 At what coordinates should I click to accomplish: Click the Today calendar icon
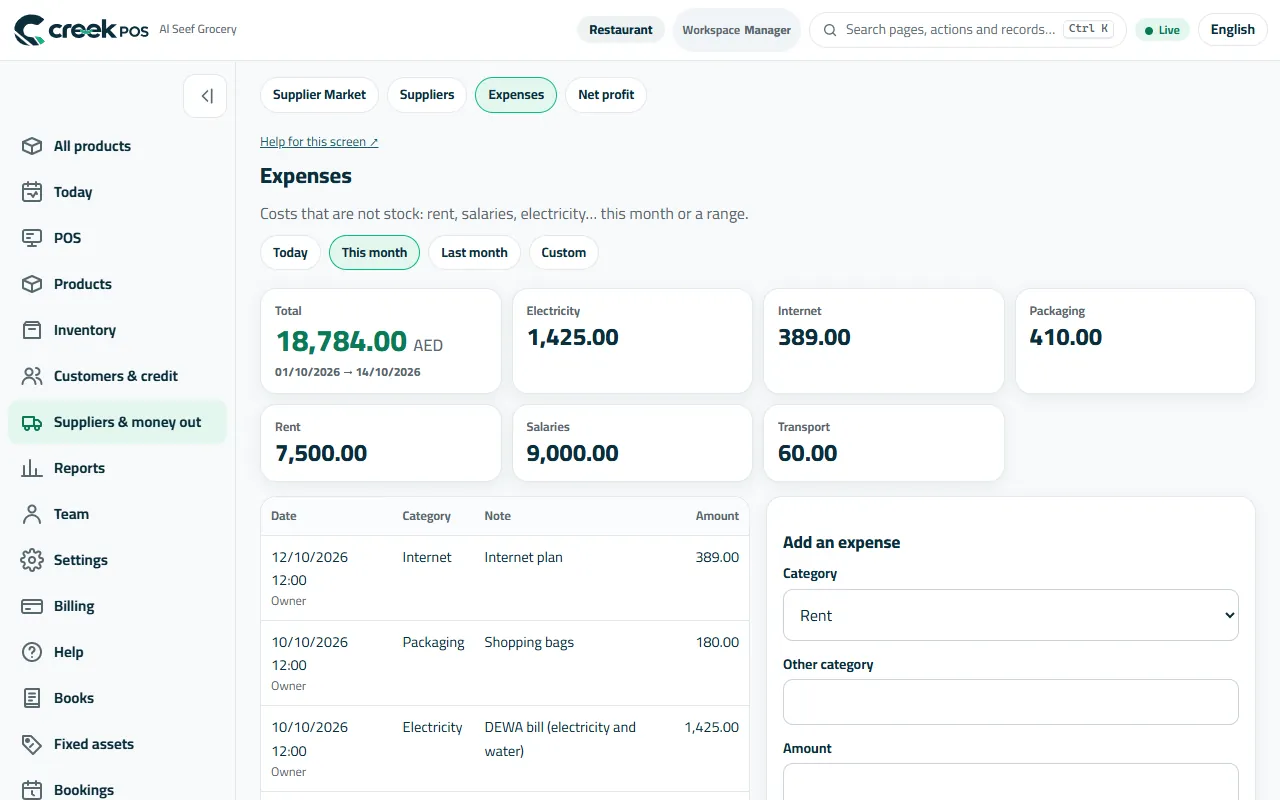point(32,192)
